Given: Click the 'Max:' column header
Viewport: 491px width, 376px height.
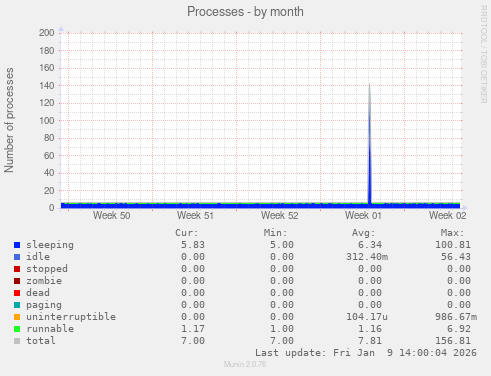Looking at the screenshot, I should tap(453, 233).
